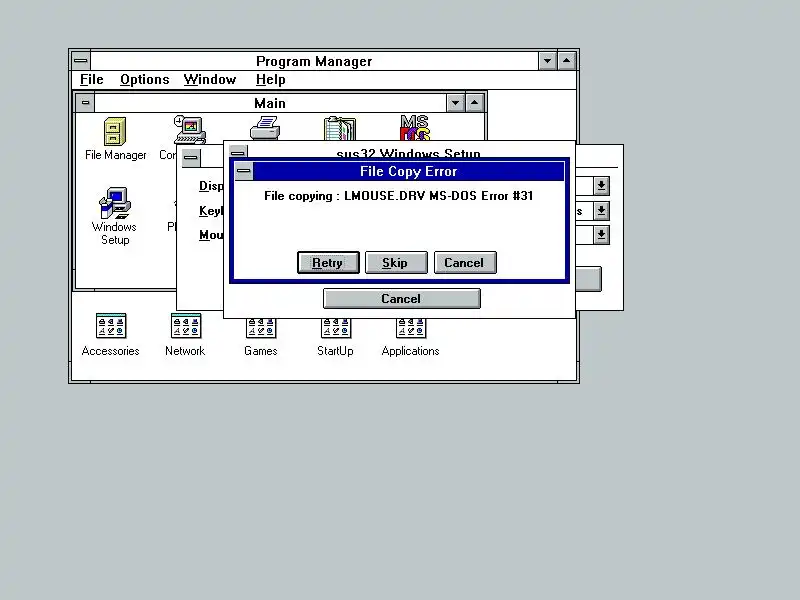The width and height of the screenshot is (800, 600).
Task: Click the File Copy Error title bar
Action: click(x=409, y=171)
